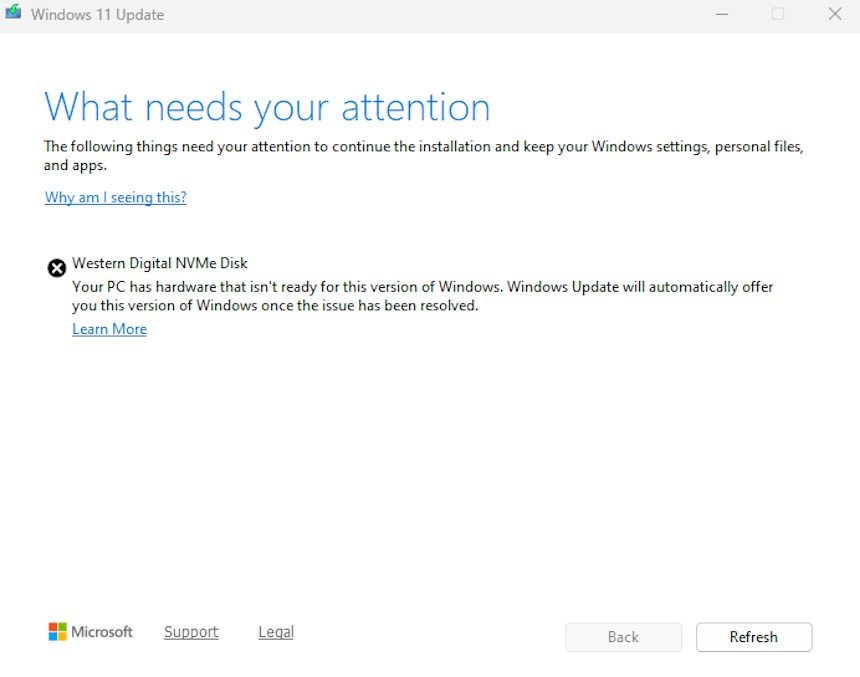This screenshot has height=677, width=860.
Task: Click the "Your PC has hardware" message text
Action: pyautogui.click(x=422, y=296)
